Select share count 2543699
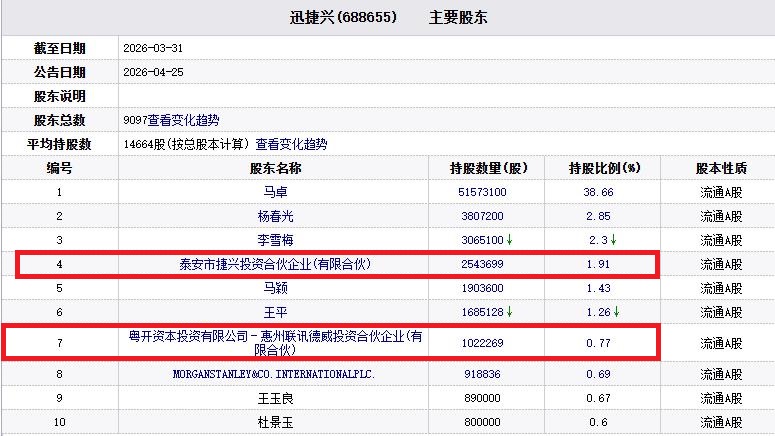Viewport: 775px width, 436px height. 482,264
